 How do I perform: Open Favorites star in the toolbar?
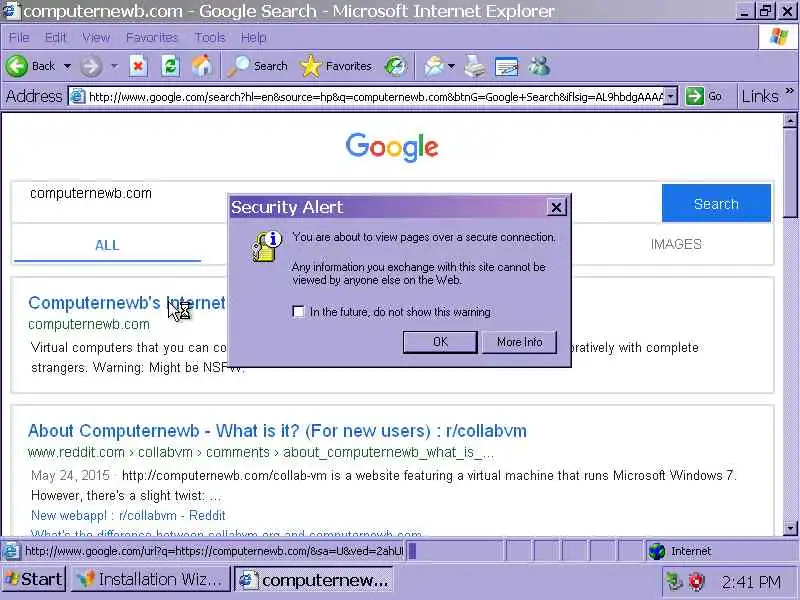(x=311, y=66)
